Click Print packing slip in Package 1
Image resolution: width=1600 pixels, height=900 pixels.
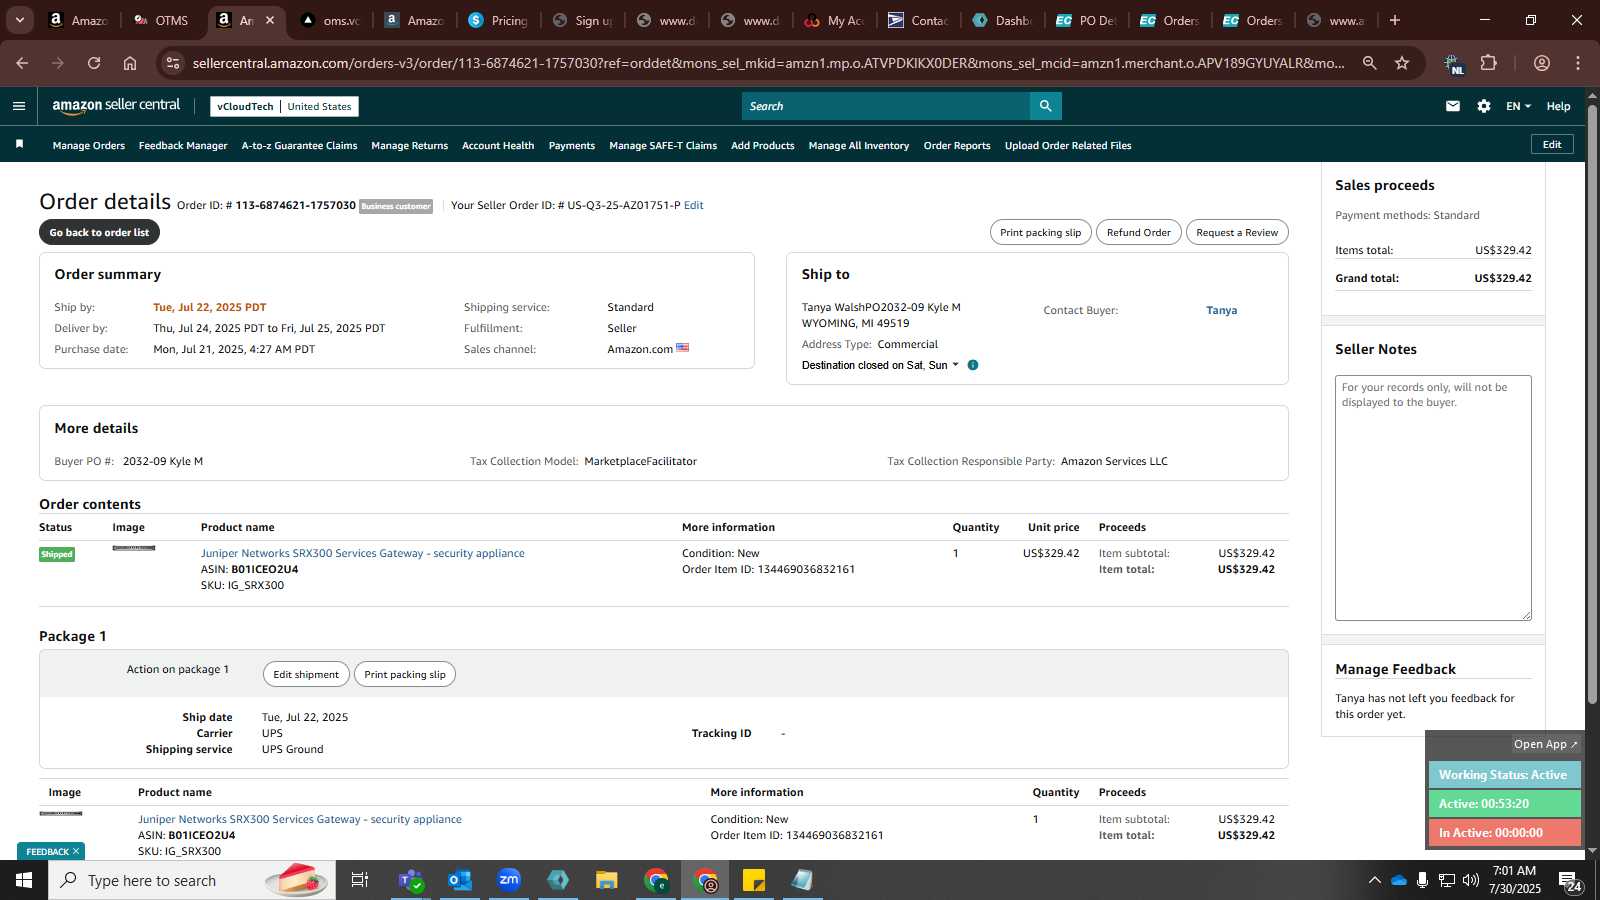pyautogui.click(x=405, y=675)
